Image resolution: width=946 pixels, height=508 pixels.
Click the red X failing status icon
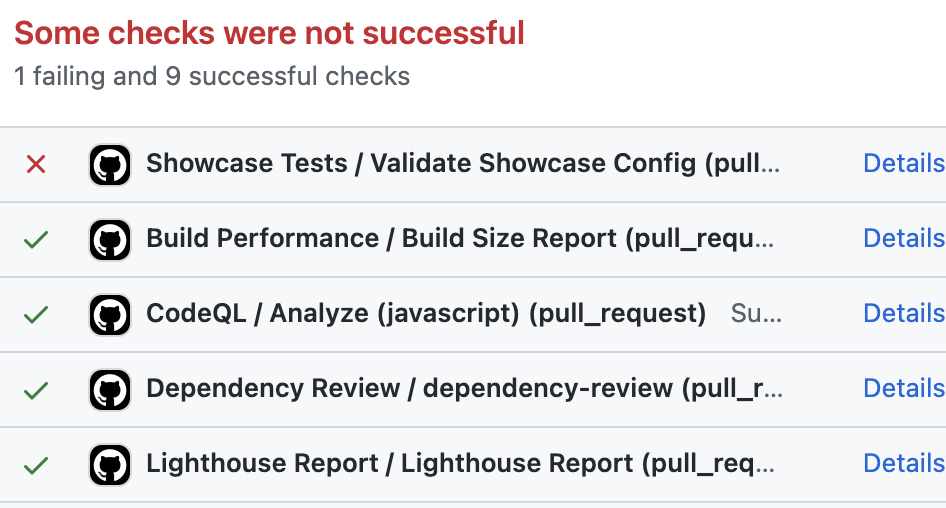pos(36,164)
